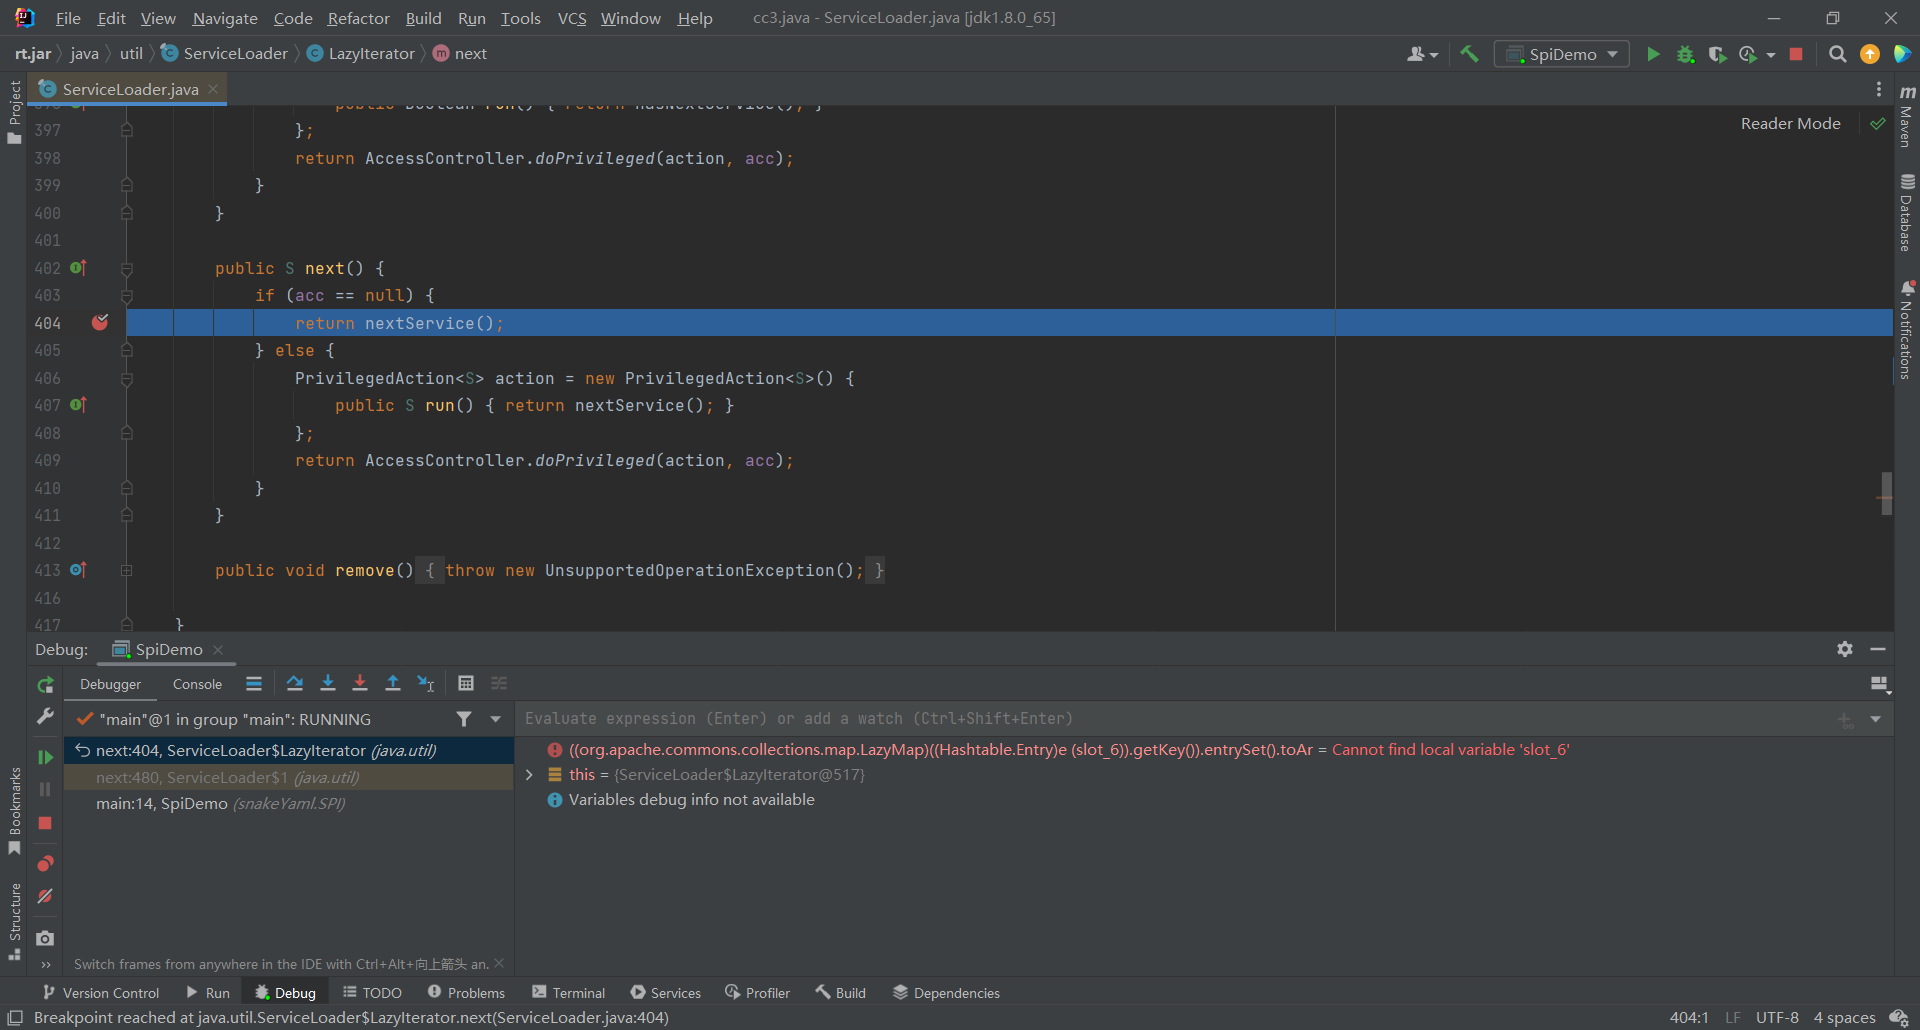Run SpiDemo with the green play button

click(x=1653, y=54)
